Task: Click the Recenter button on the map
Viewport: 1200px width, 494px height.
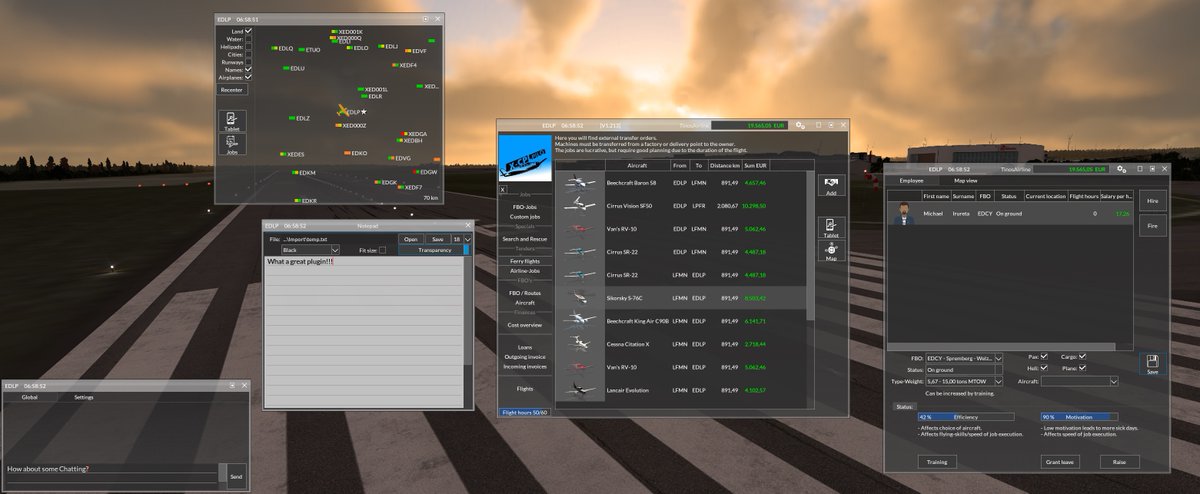Action: point(232,89)
